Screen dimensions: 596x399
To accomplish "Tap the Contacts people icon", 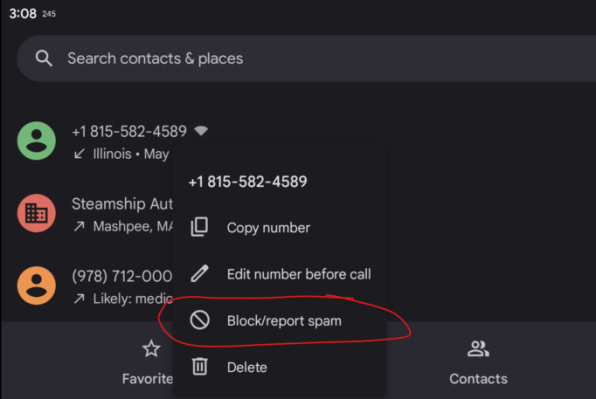I will point(478,348).
